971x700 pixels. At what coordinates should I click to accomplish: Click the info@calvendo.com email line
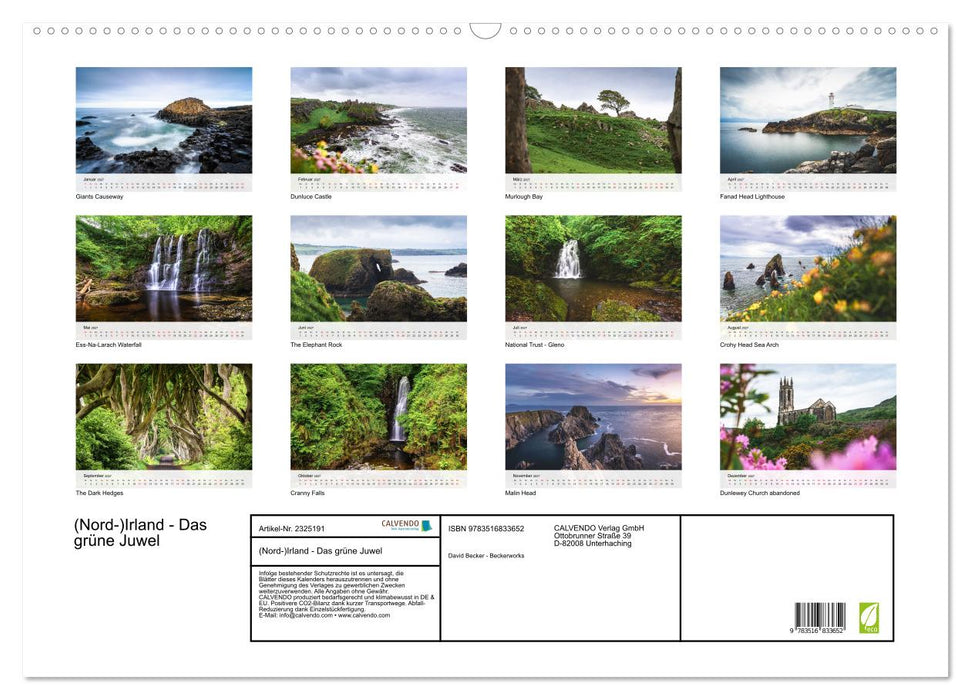pyautogui.click(x=324, y=615)
